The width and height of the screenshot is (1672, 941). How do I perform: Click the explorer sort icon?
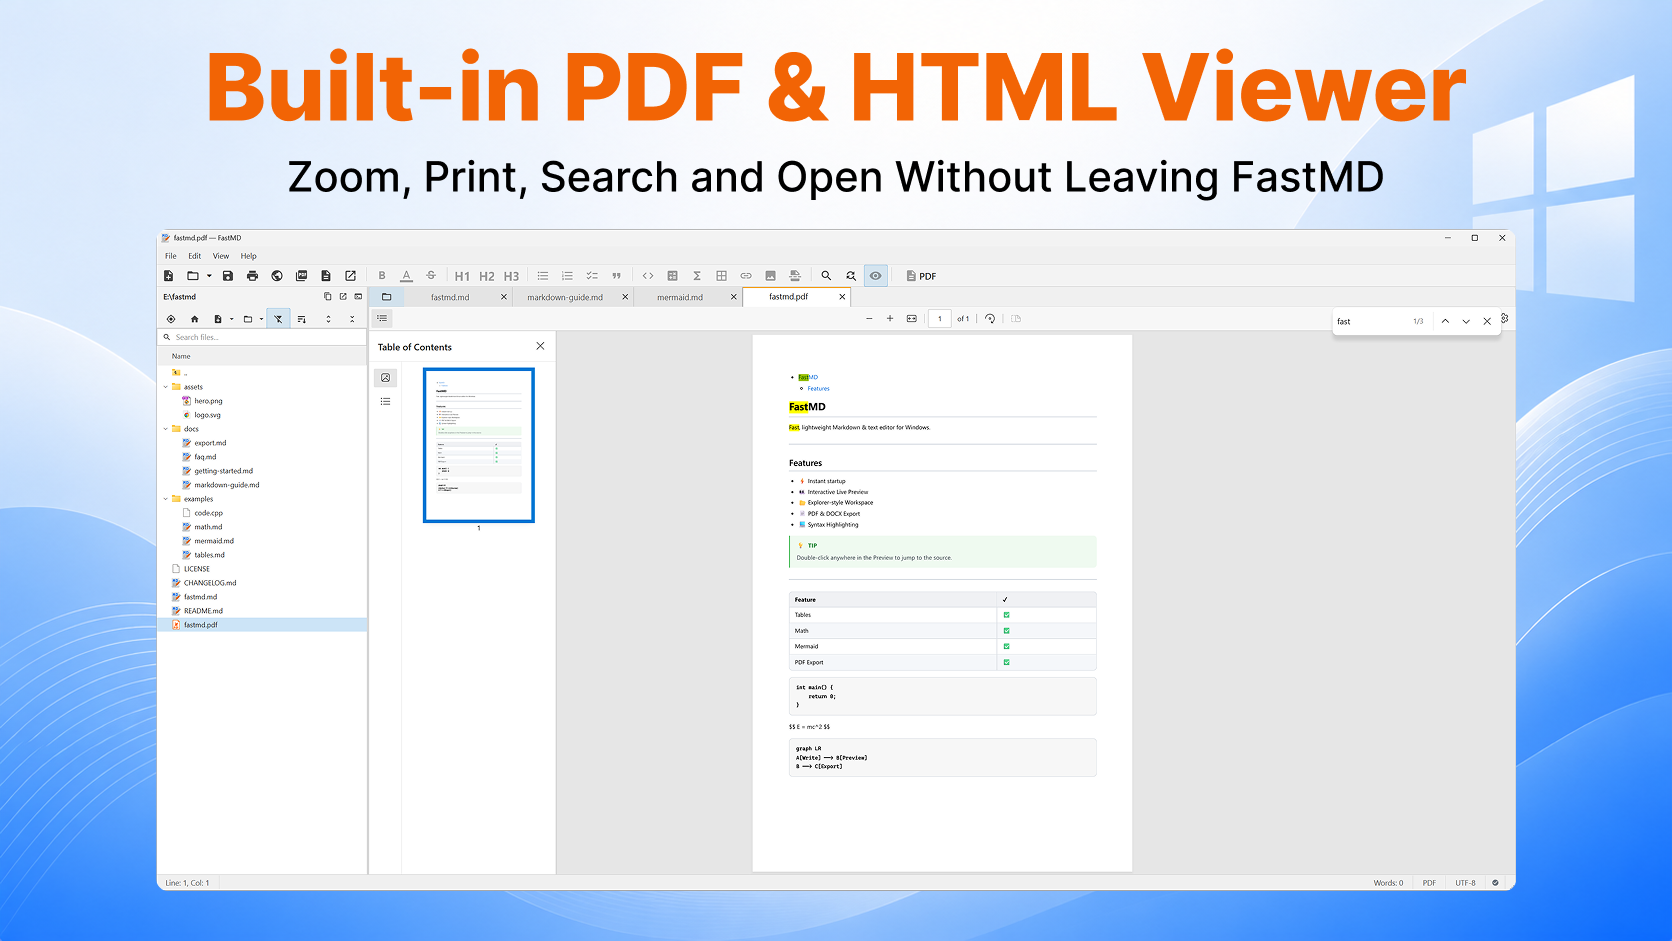302,319
